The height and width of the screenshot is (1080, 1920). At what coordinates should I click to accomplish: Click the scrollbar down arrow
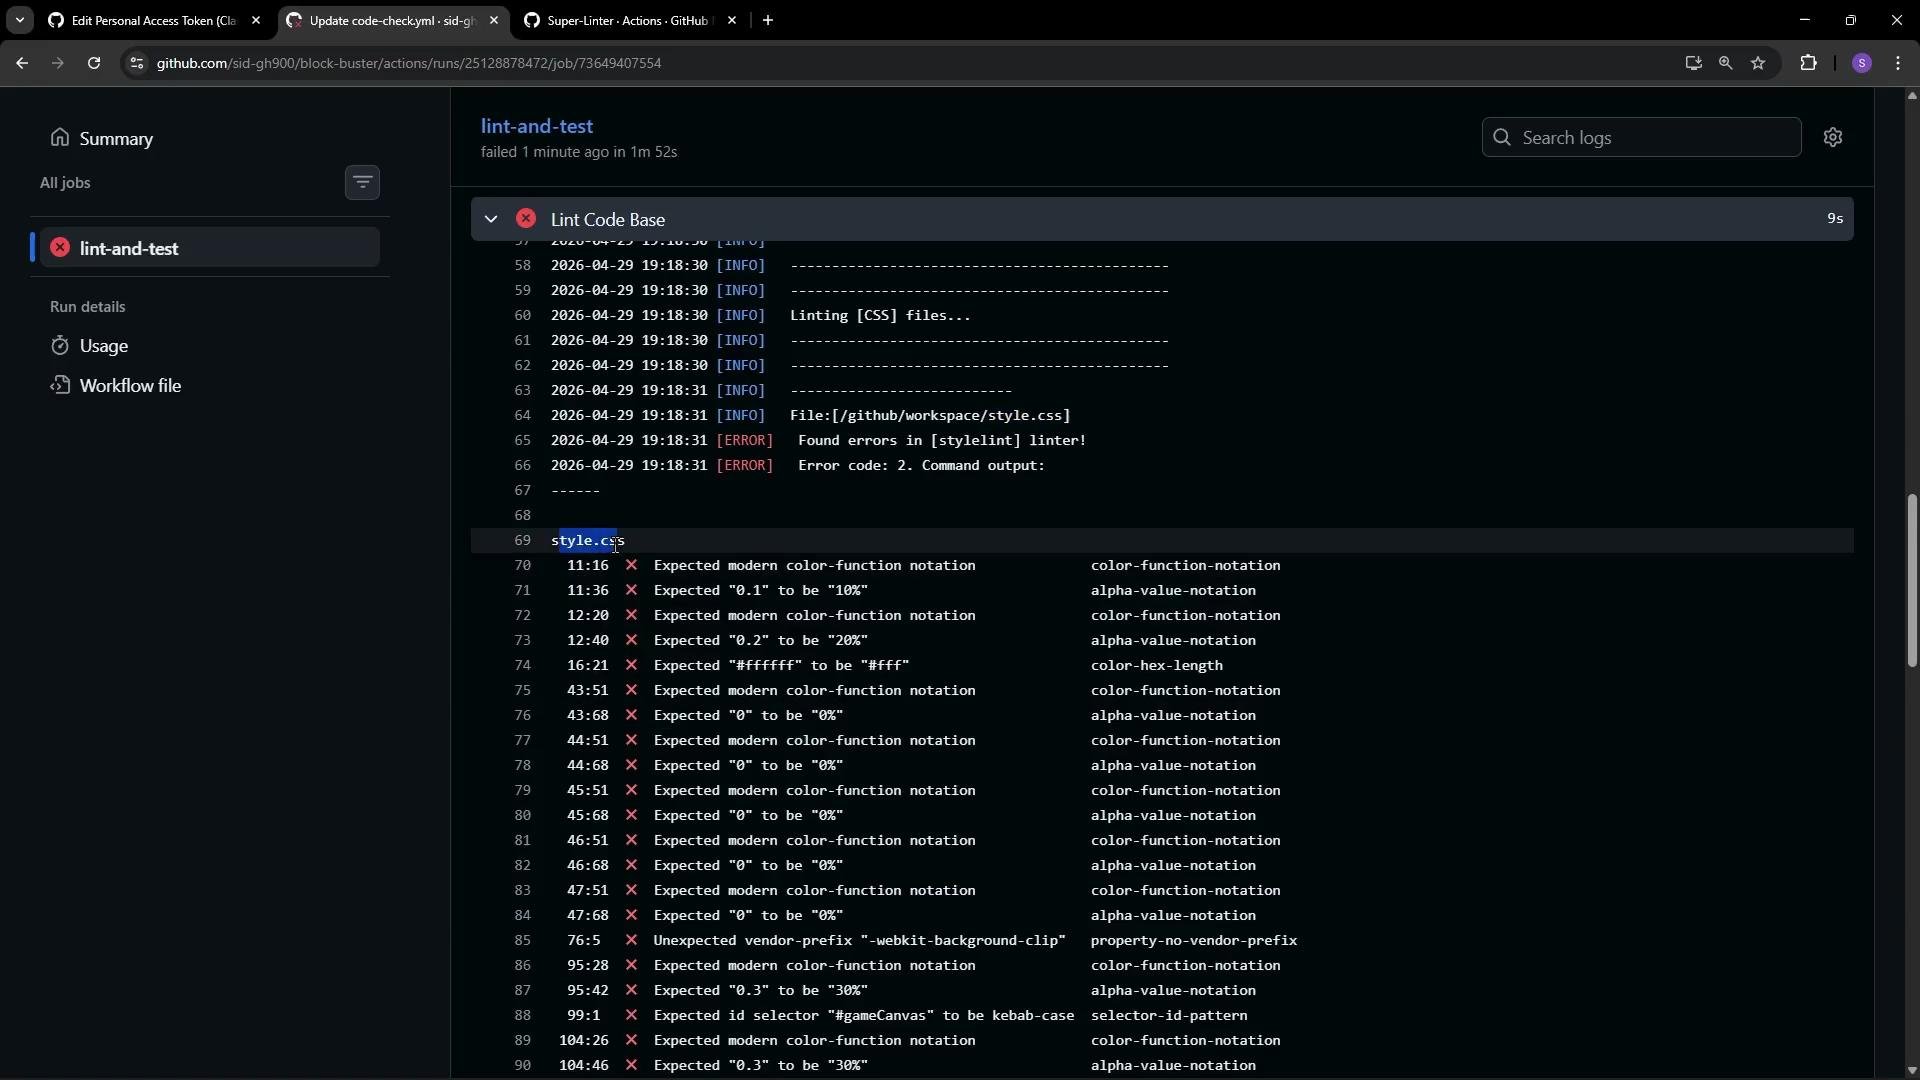pyautogui.click(x=1912, y=1070)
